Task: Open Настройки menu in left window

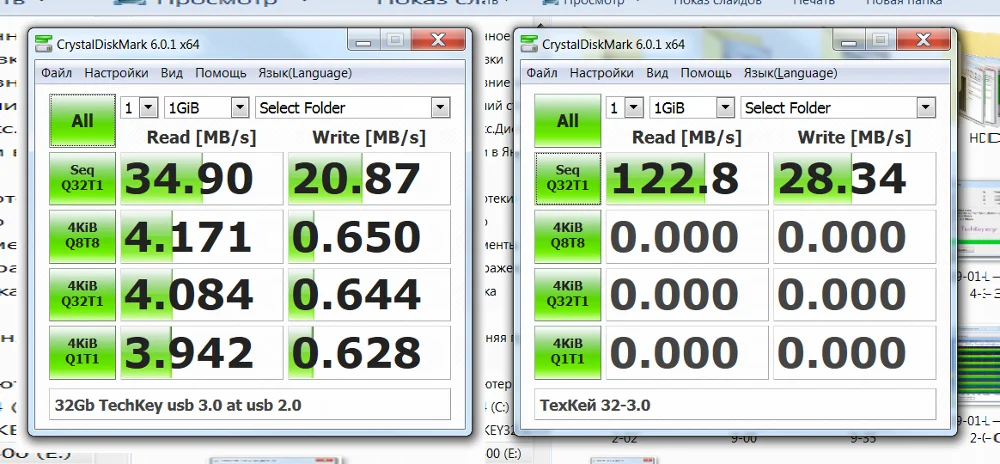Action: tap(117, 73)
